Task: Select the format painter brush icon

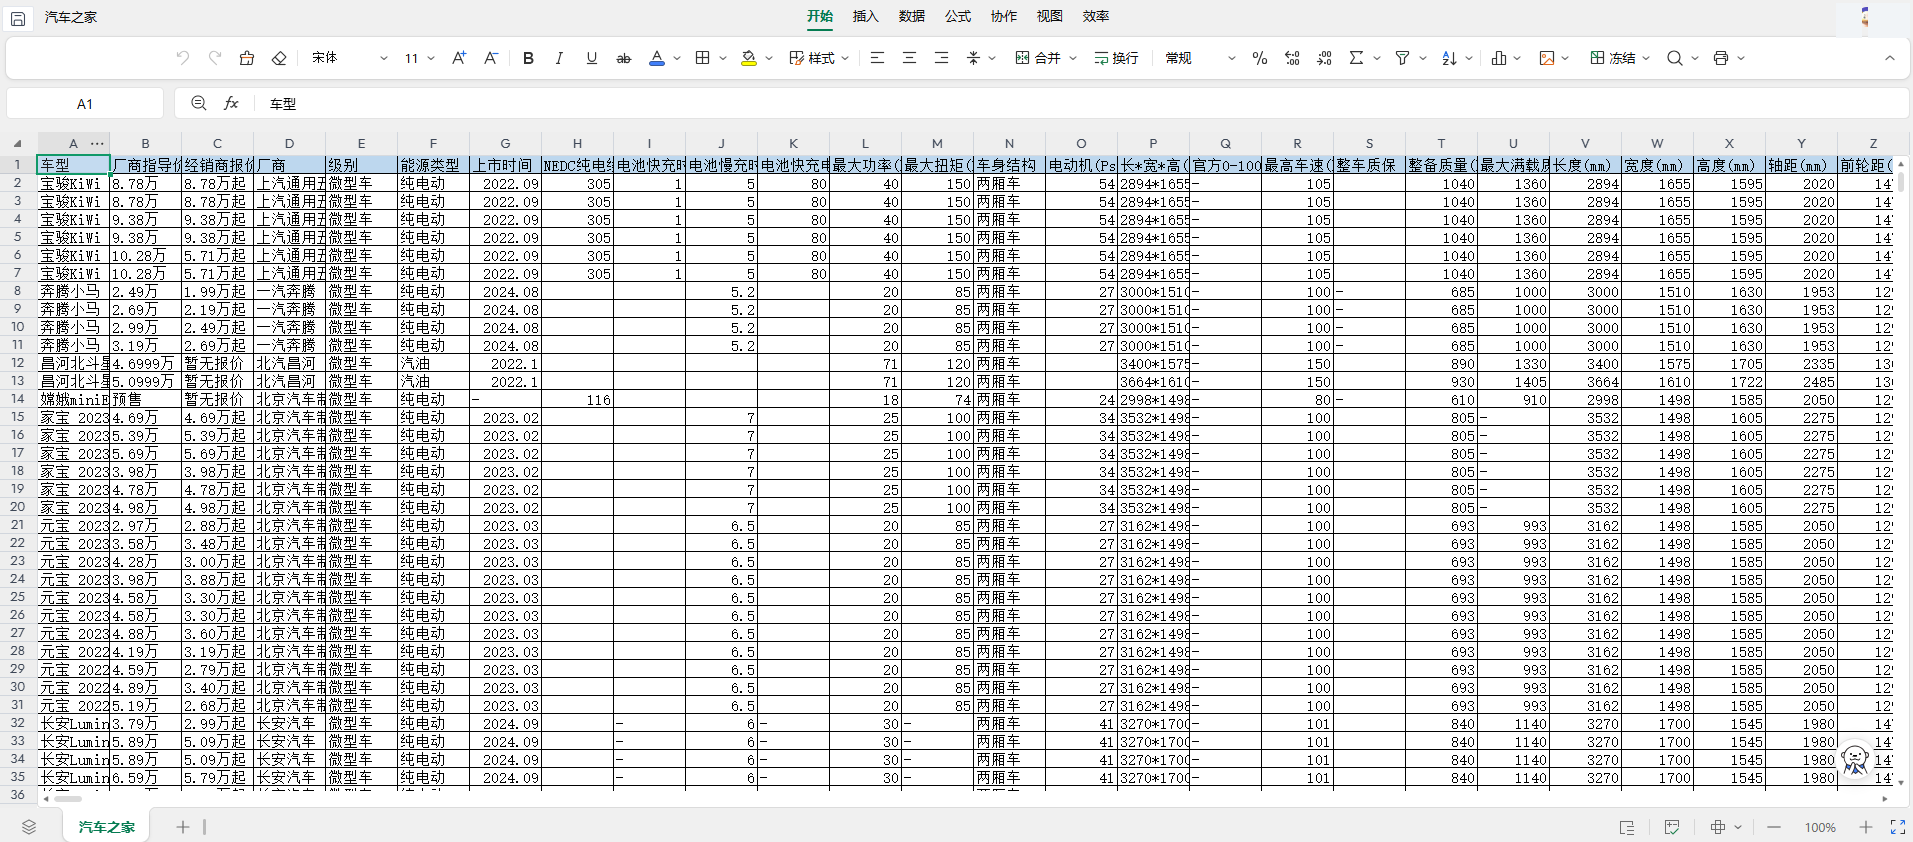Action: click(247, 58)
